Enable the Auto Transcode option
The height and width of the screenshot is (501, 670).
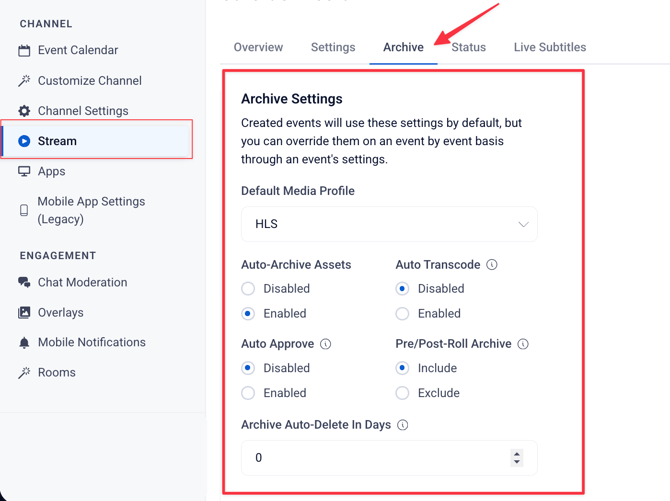click(x=402, y=314)
